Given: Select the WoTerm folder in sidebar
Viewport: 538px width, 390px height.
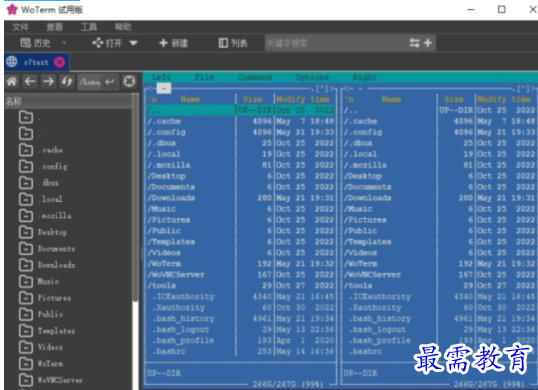Looking at the screenshot, I should click(x=50, y=364).
